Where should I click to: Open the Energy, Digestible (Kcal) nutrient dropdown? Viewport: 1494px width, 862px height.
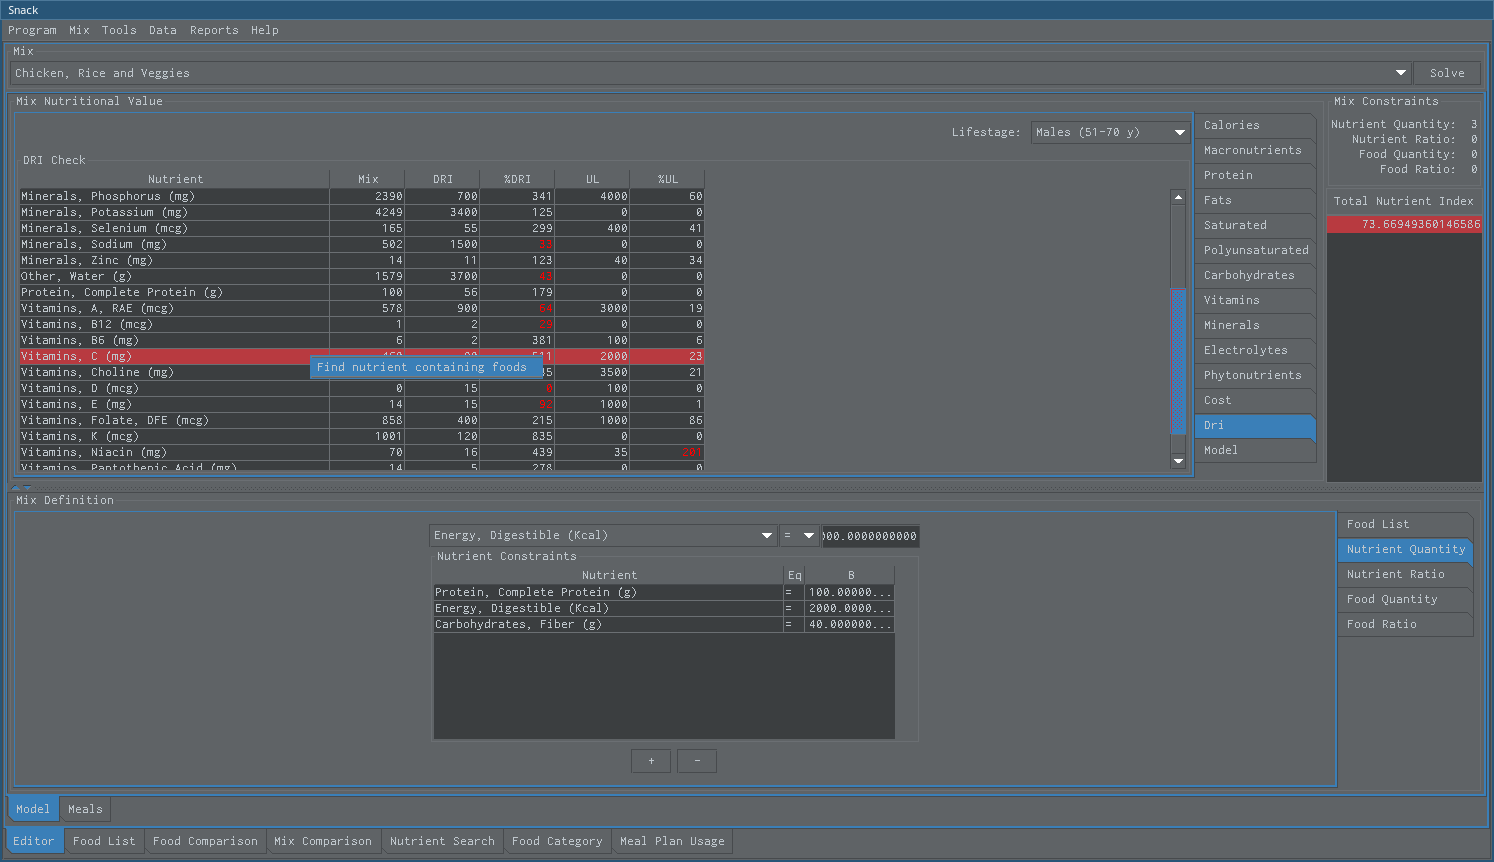(603, 535)
